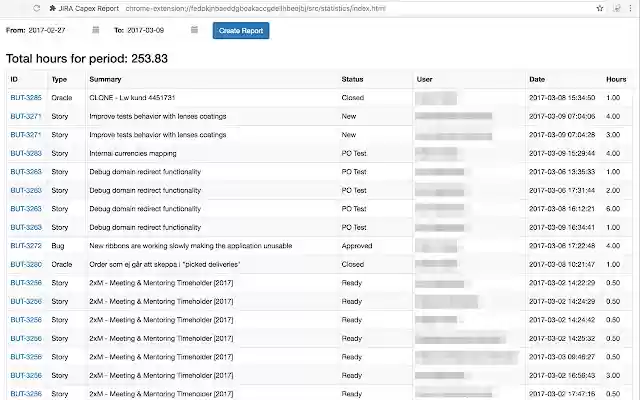The width and height of the screenshot is (640, 400).
Task: Click the 'Approved' status cell
Action: click(357, 246)
